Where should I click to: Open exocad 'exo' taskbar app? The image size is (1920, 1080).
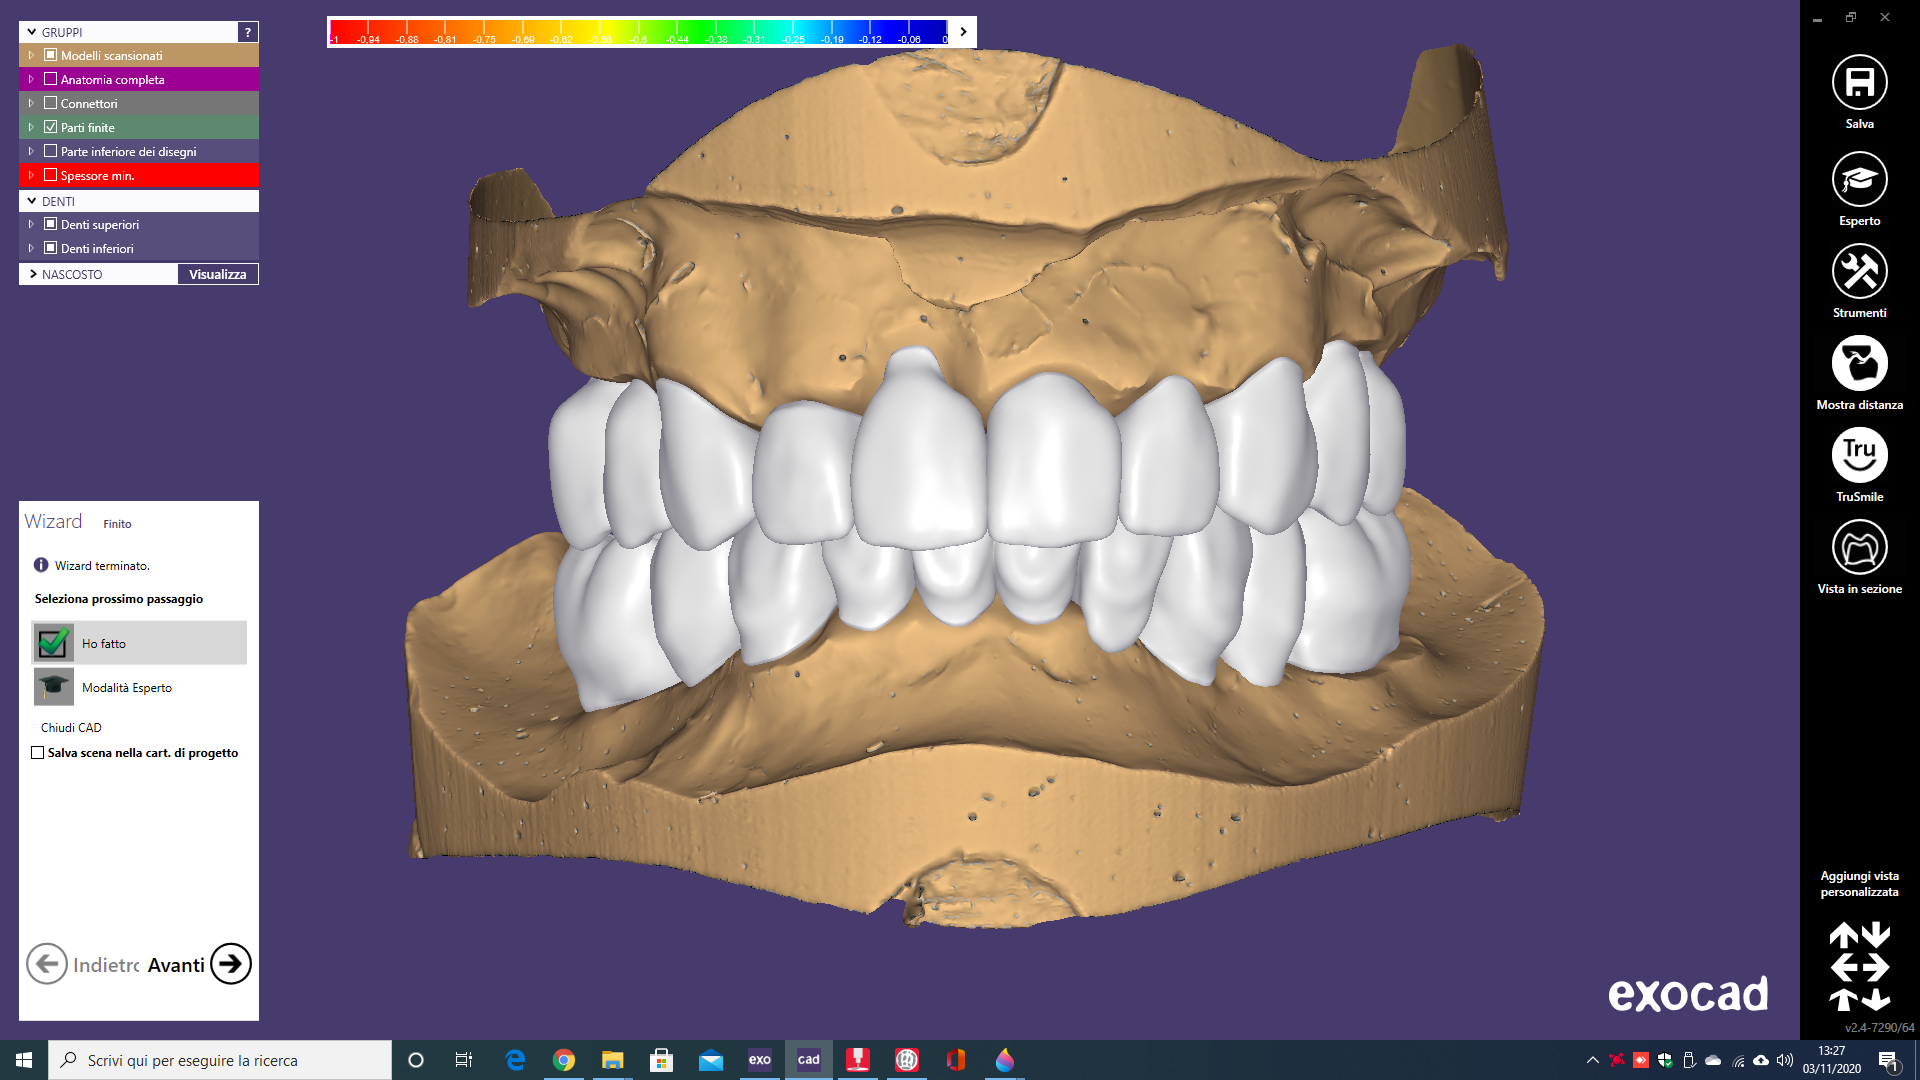tap(760, 1060)
